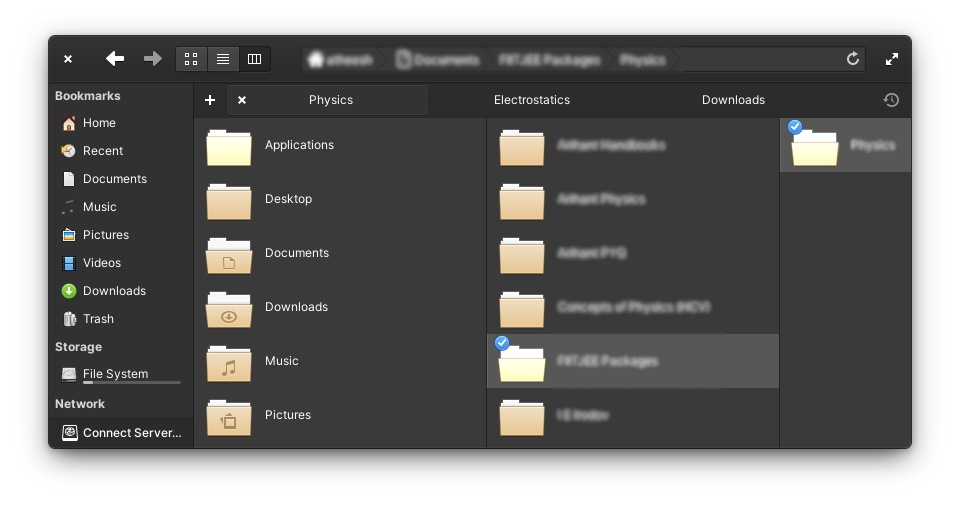
Task: Select the third folder in second column
Action: [632, 253]
